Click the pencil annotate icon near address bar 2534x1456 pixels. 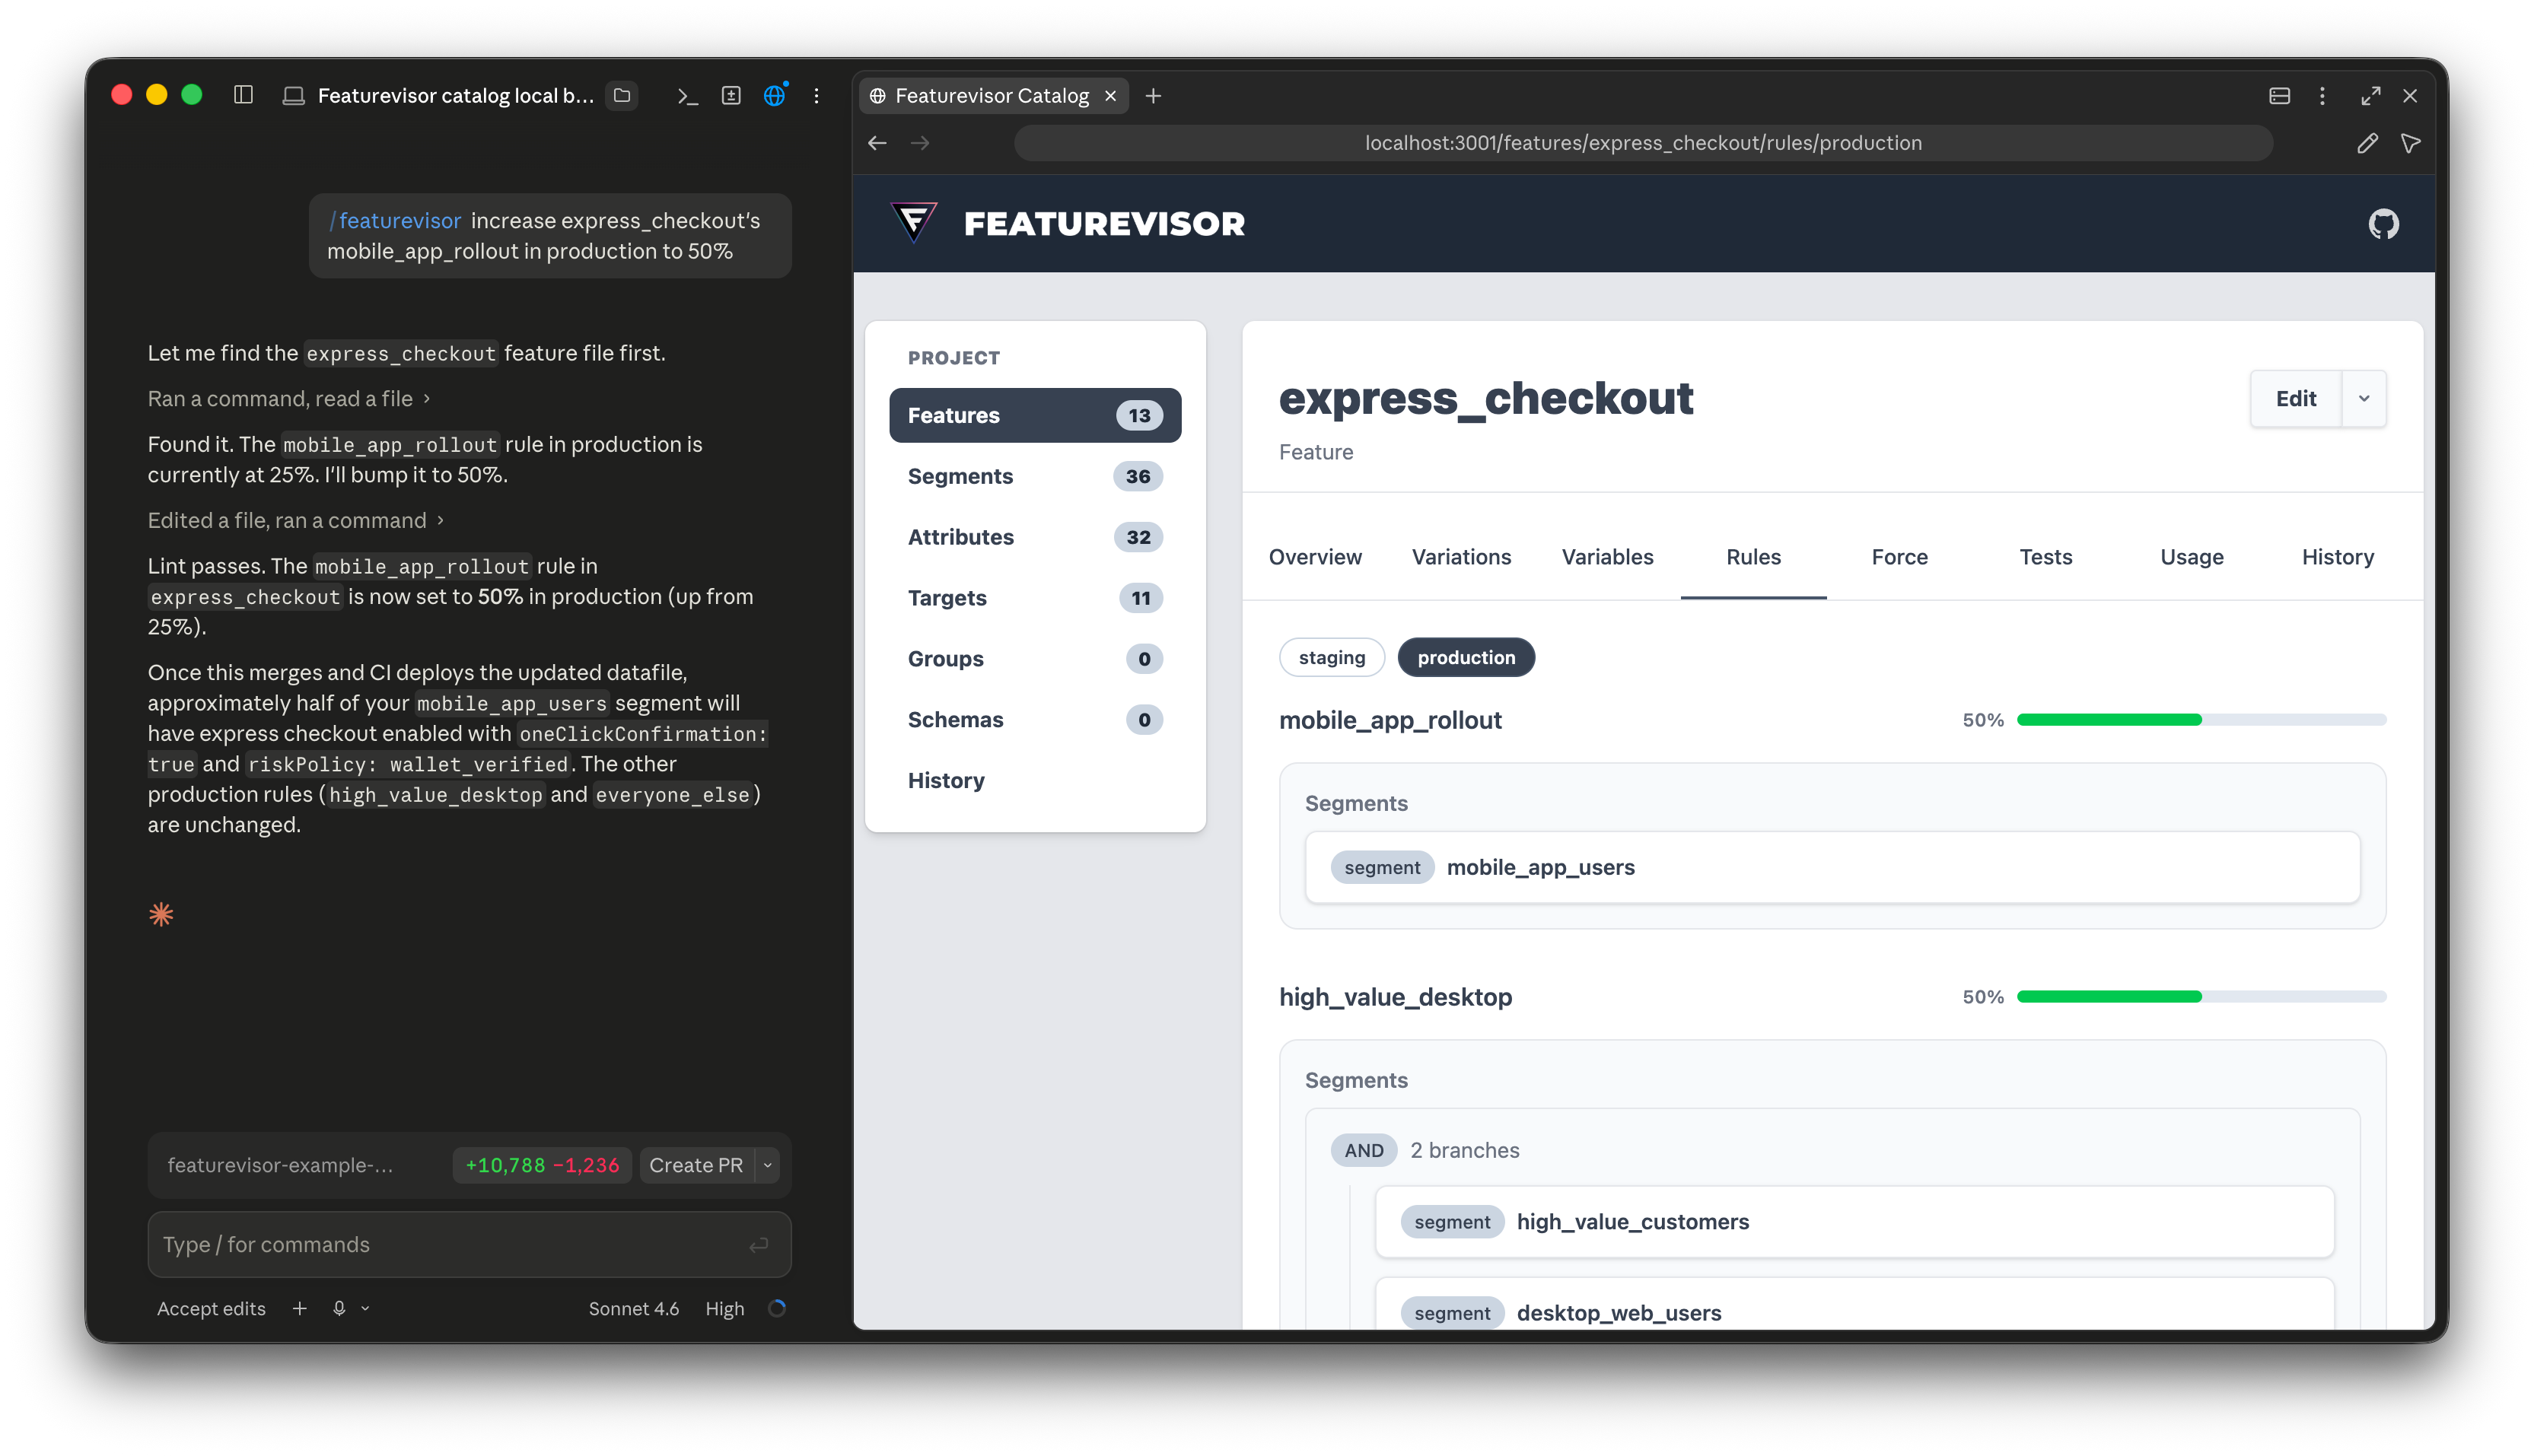pos(2367,143)
